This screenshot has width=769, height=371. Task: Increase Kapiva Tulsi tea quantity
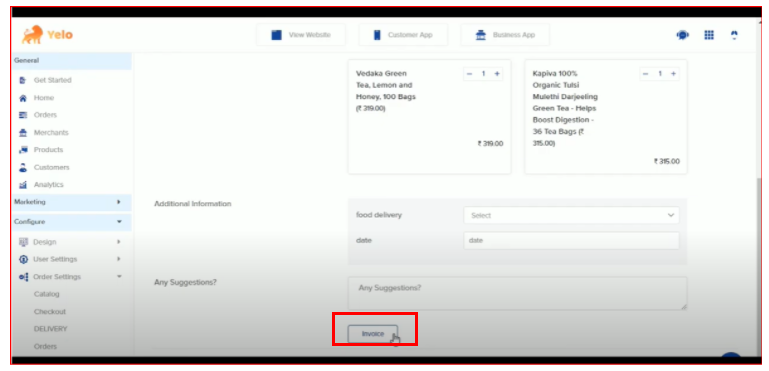[x=673, y=74]
